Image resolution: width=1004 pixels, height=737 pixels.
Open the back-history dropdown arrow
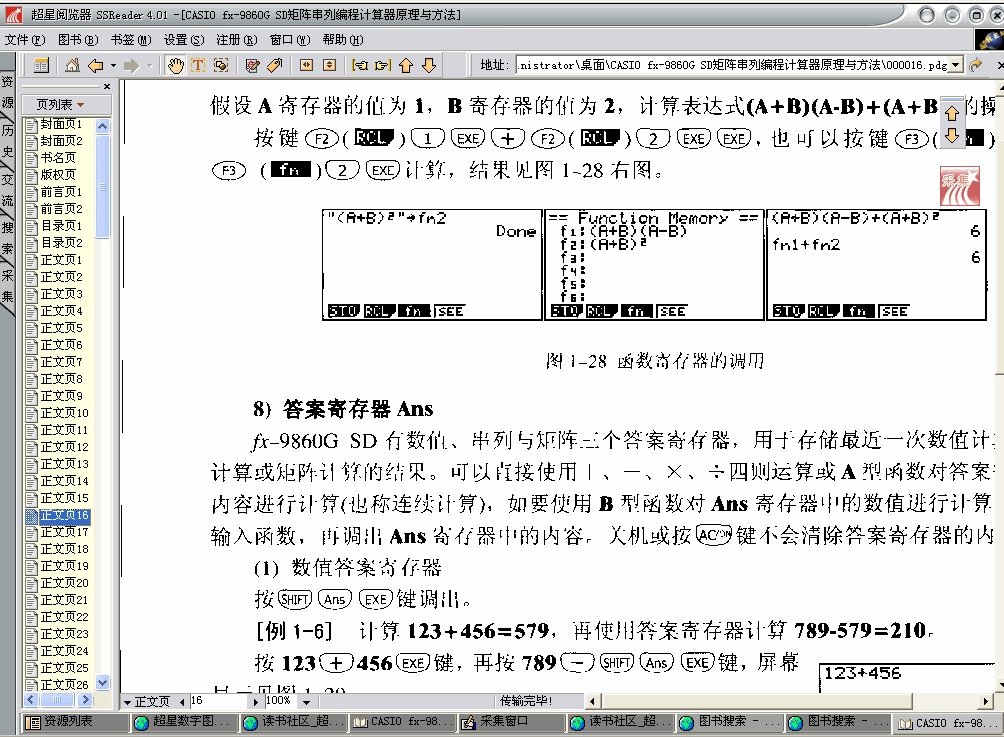coord(113,65)
